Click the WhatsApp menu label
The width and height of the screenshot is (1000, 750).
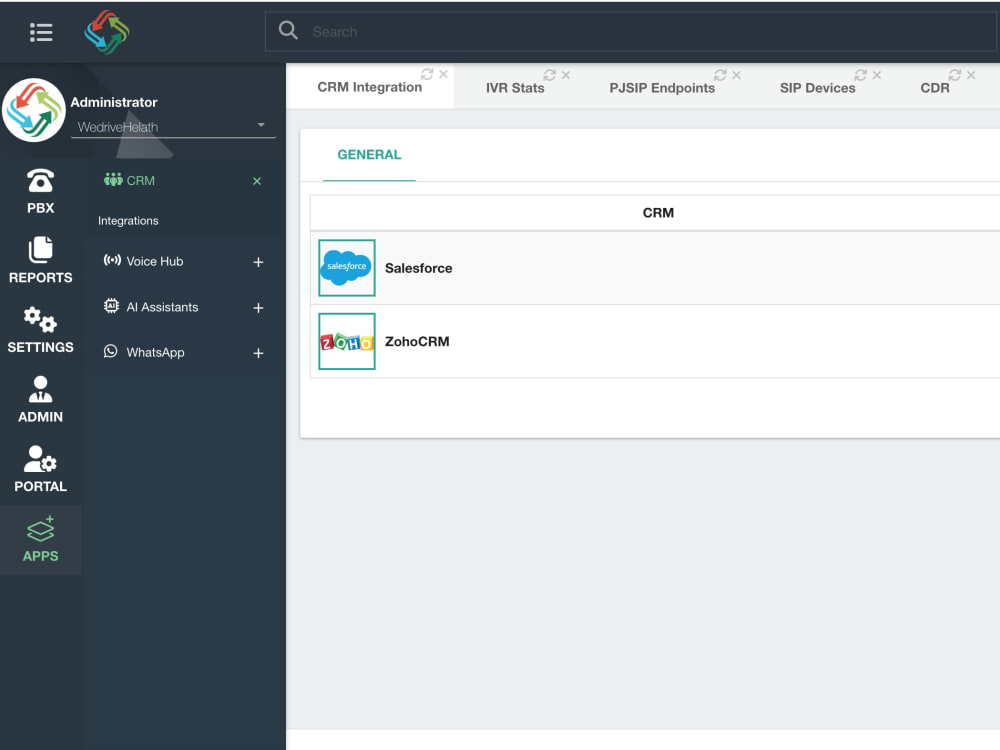click(x=155, y=352)
